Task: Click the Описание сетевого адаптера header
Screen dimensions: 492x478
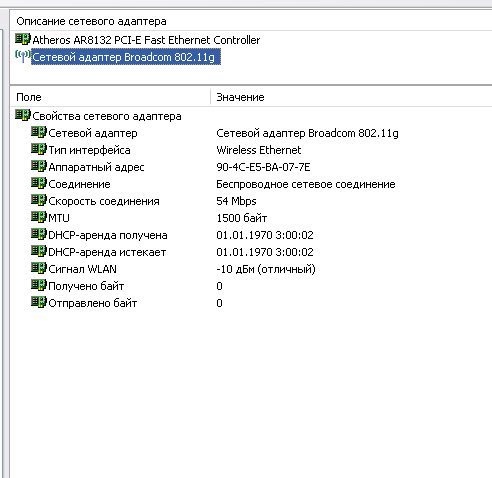Action: 91,21
